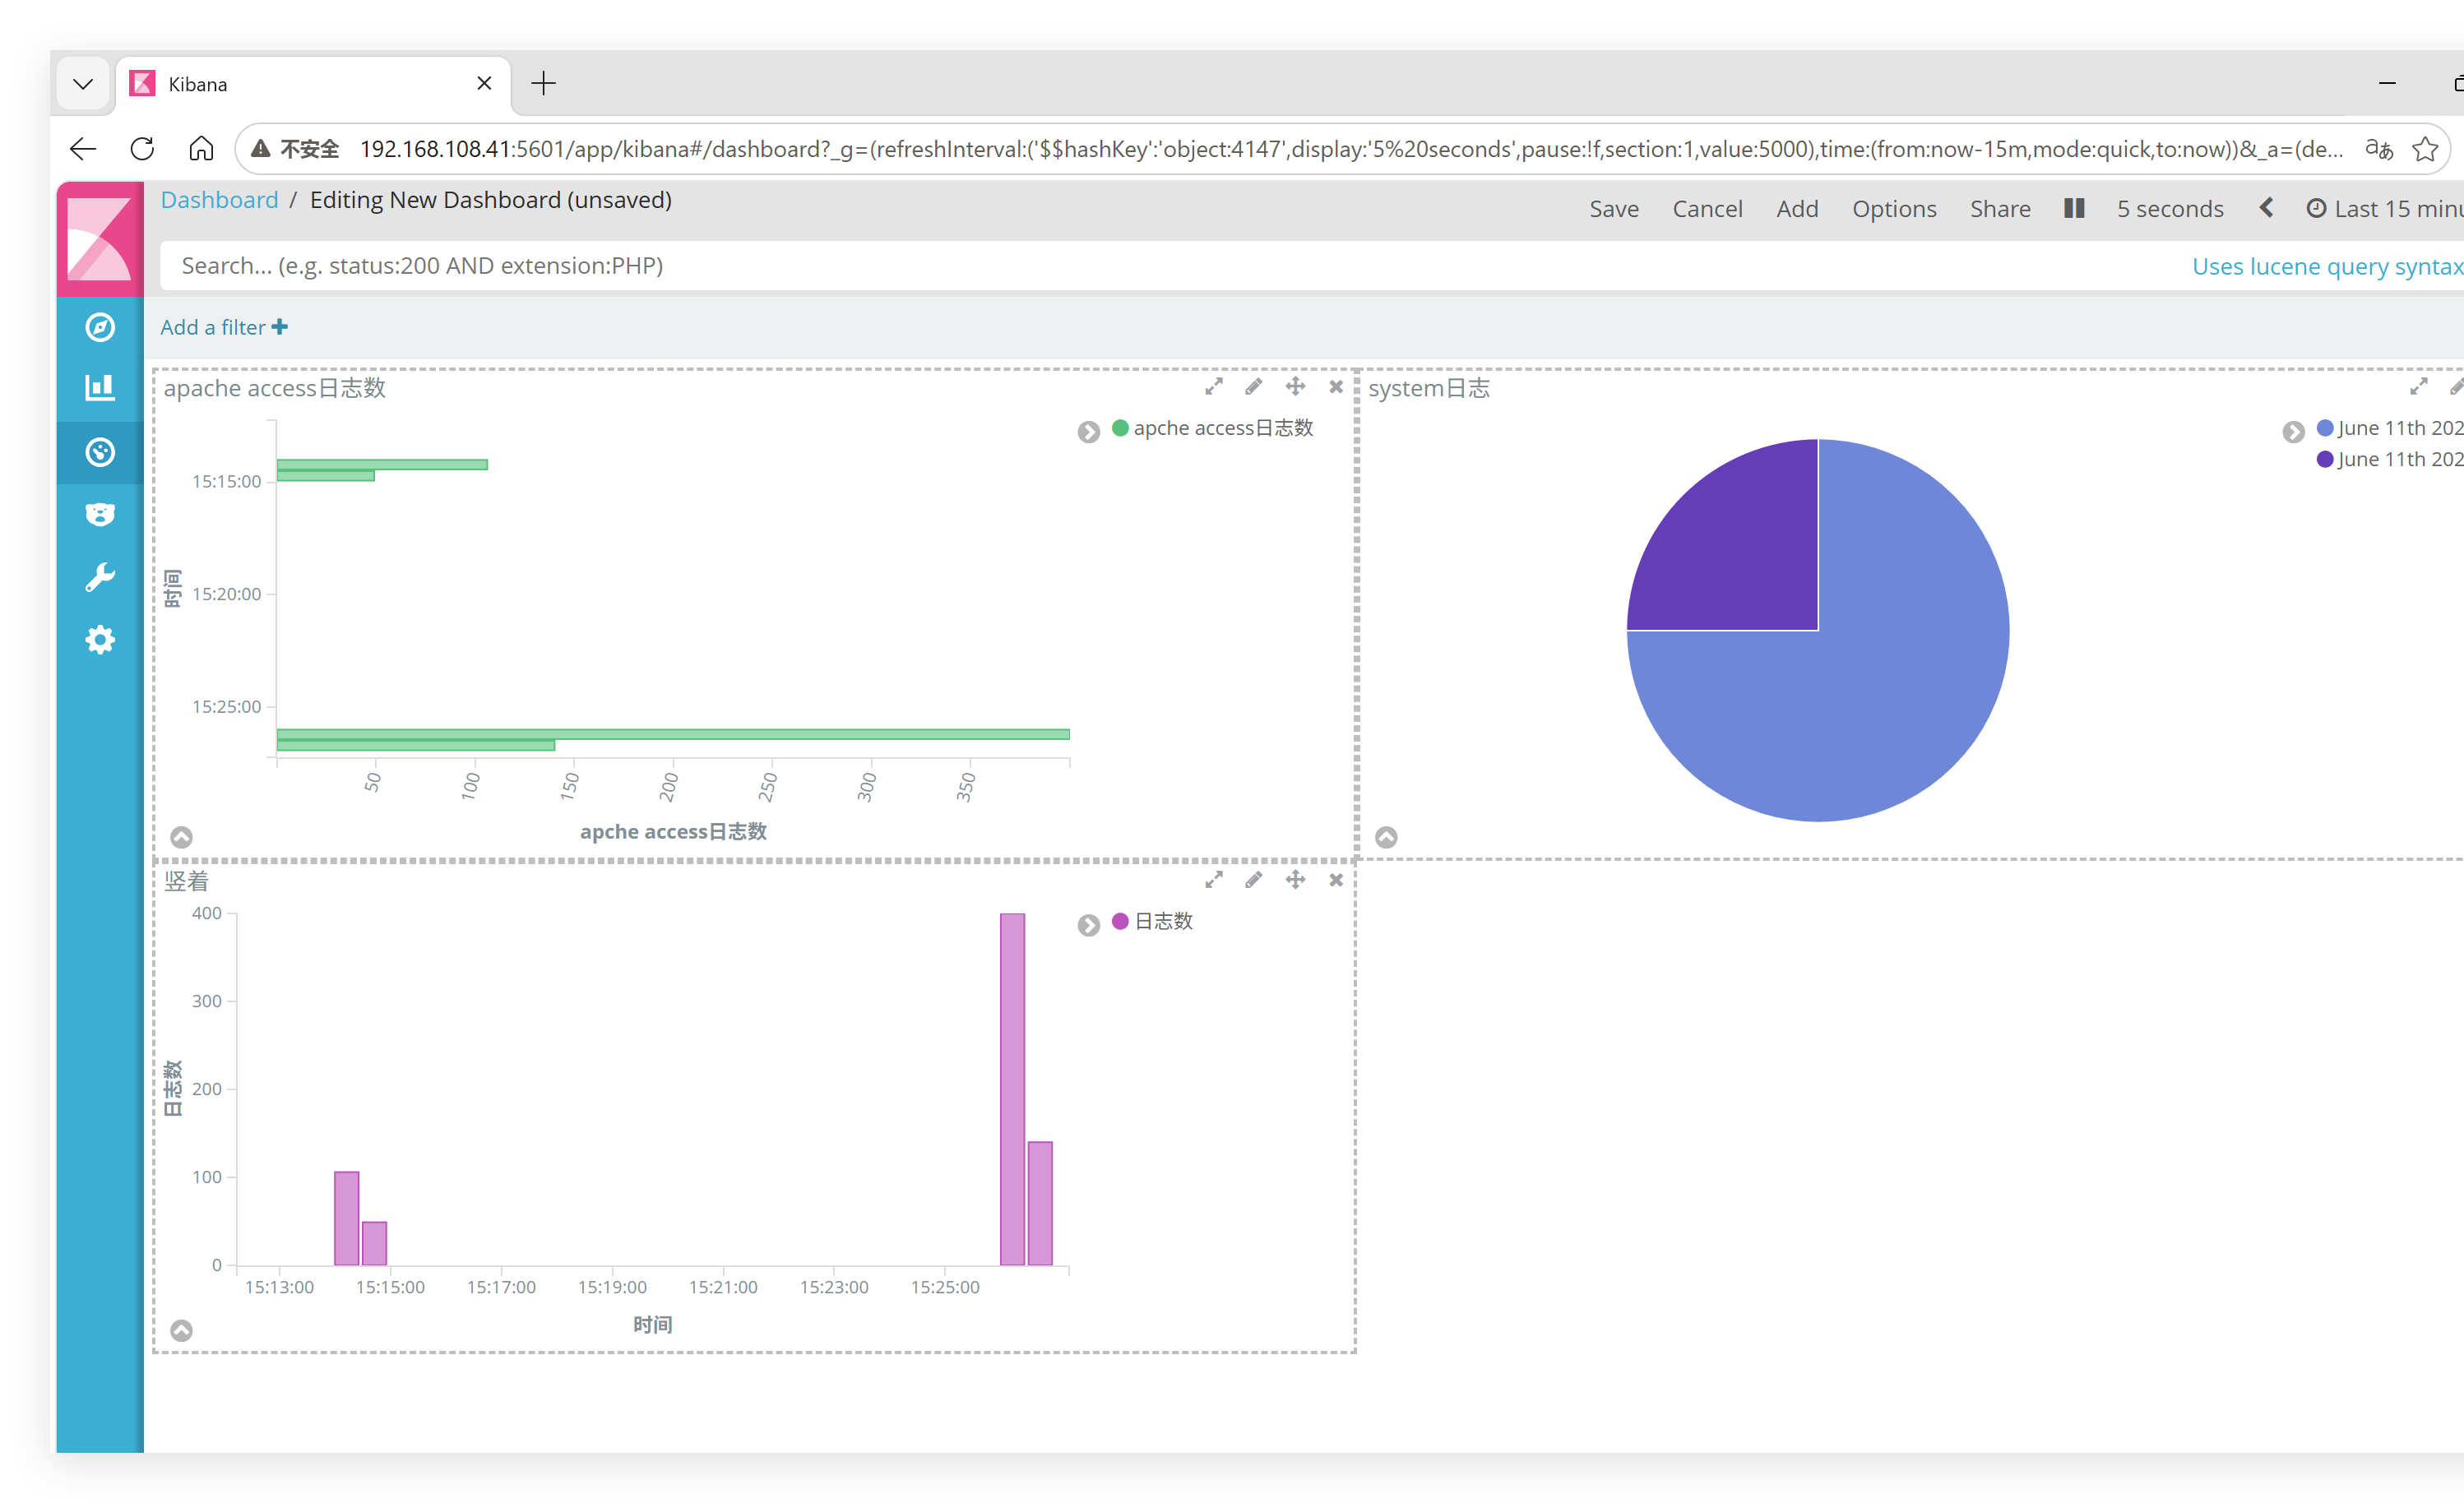This screenshot has width=2464, height=1503.
Task: Add a visualization using the Add menu
Action: tap(1797, 209)
